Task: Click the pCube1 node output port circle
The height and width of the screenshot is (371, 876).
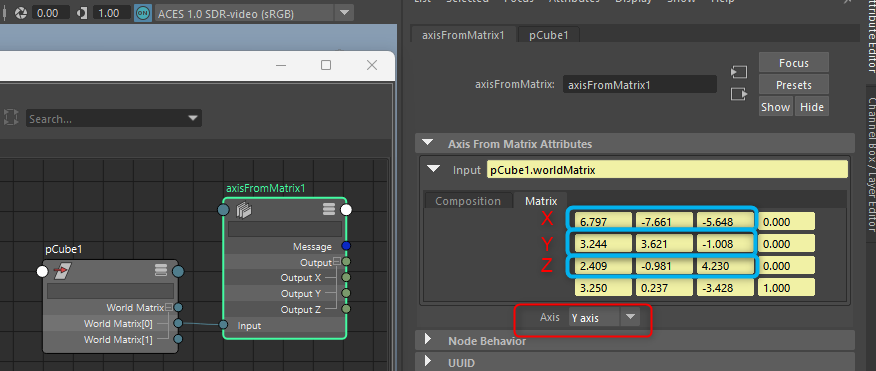Action: click(x=178, y=272)
